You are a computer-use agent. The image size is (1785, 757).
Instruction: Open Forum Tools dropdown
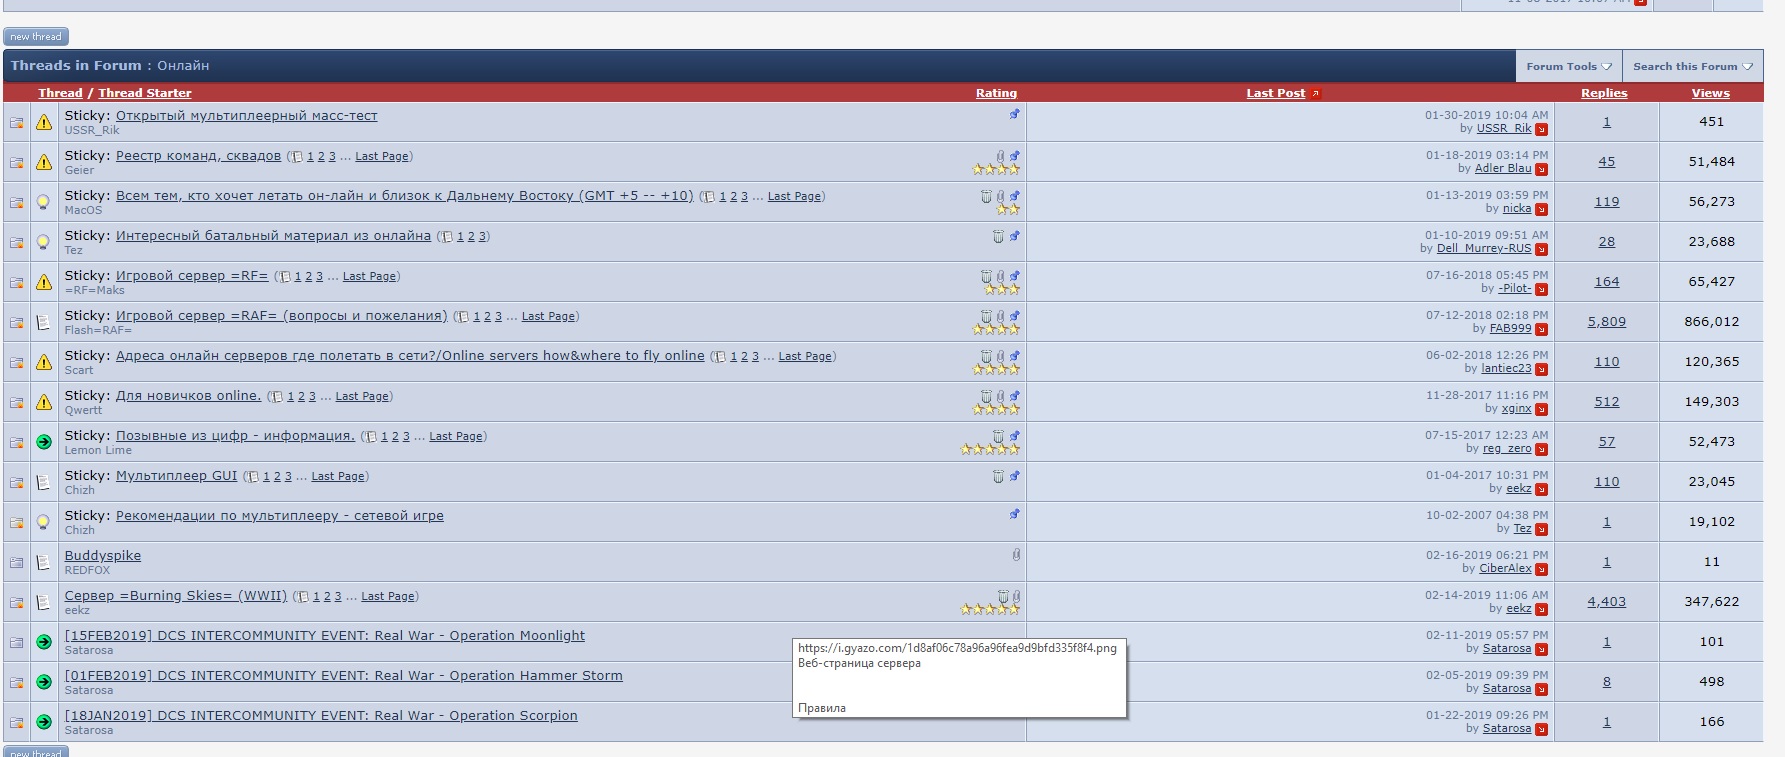pyautogui.click(x=1568, y=66)
